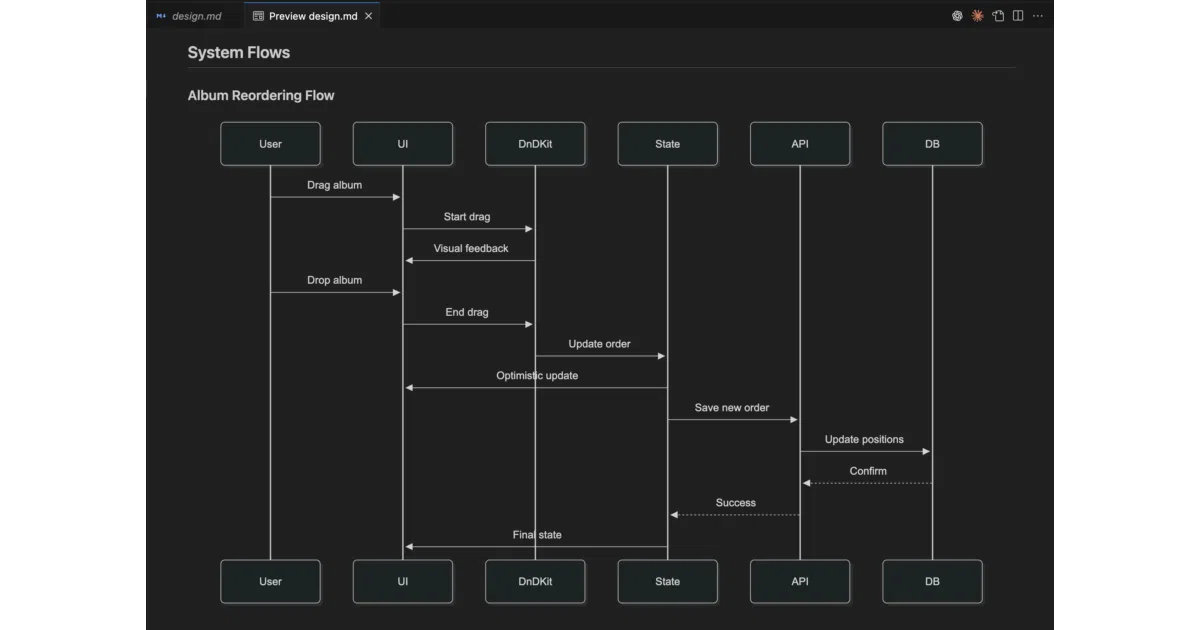Screen dimensions: 1200x630
Task: Select the User box at the diagram top
Action: [x=270, y=144]
